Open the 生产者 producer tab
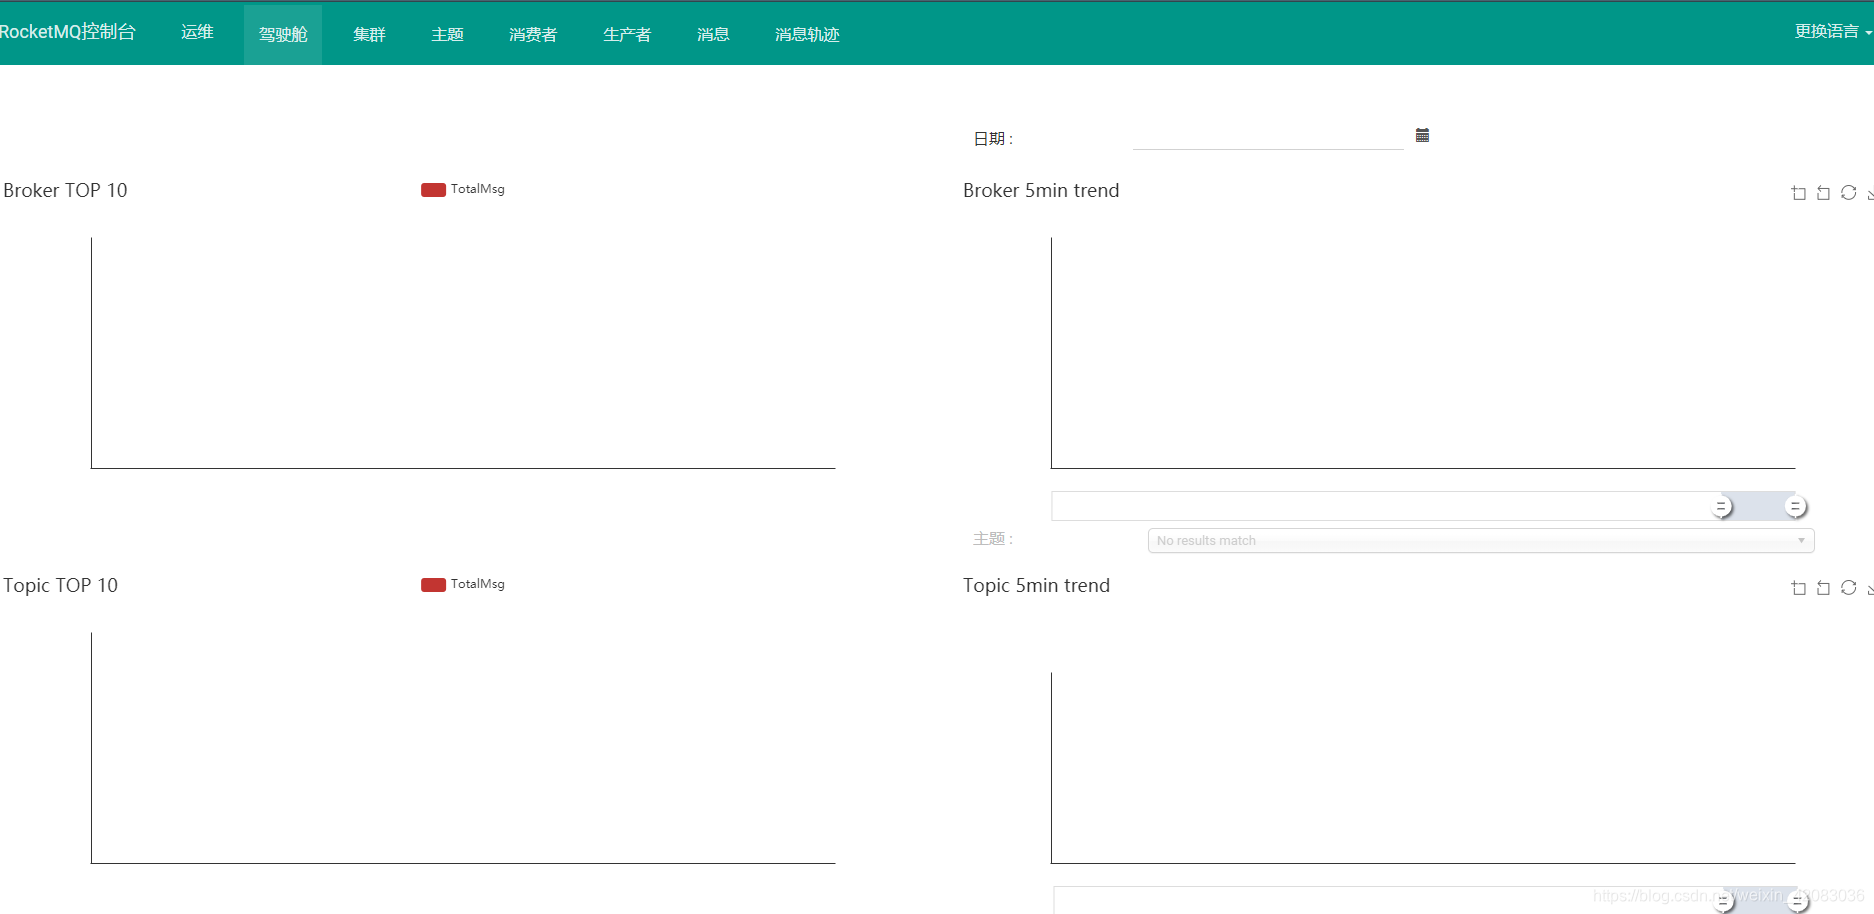Viewport: 1874px width, 914px height. (x=627, y=34)
